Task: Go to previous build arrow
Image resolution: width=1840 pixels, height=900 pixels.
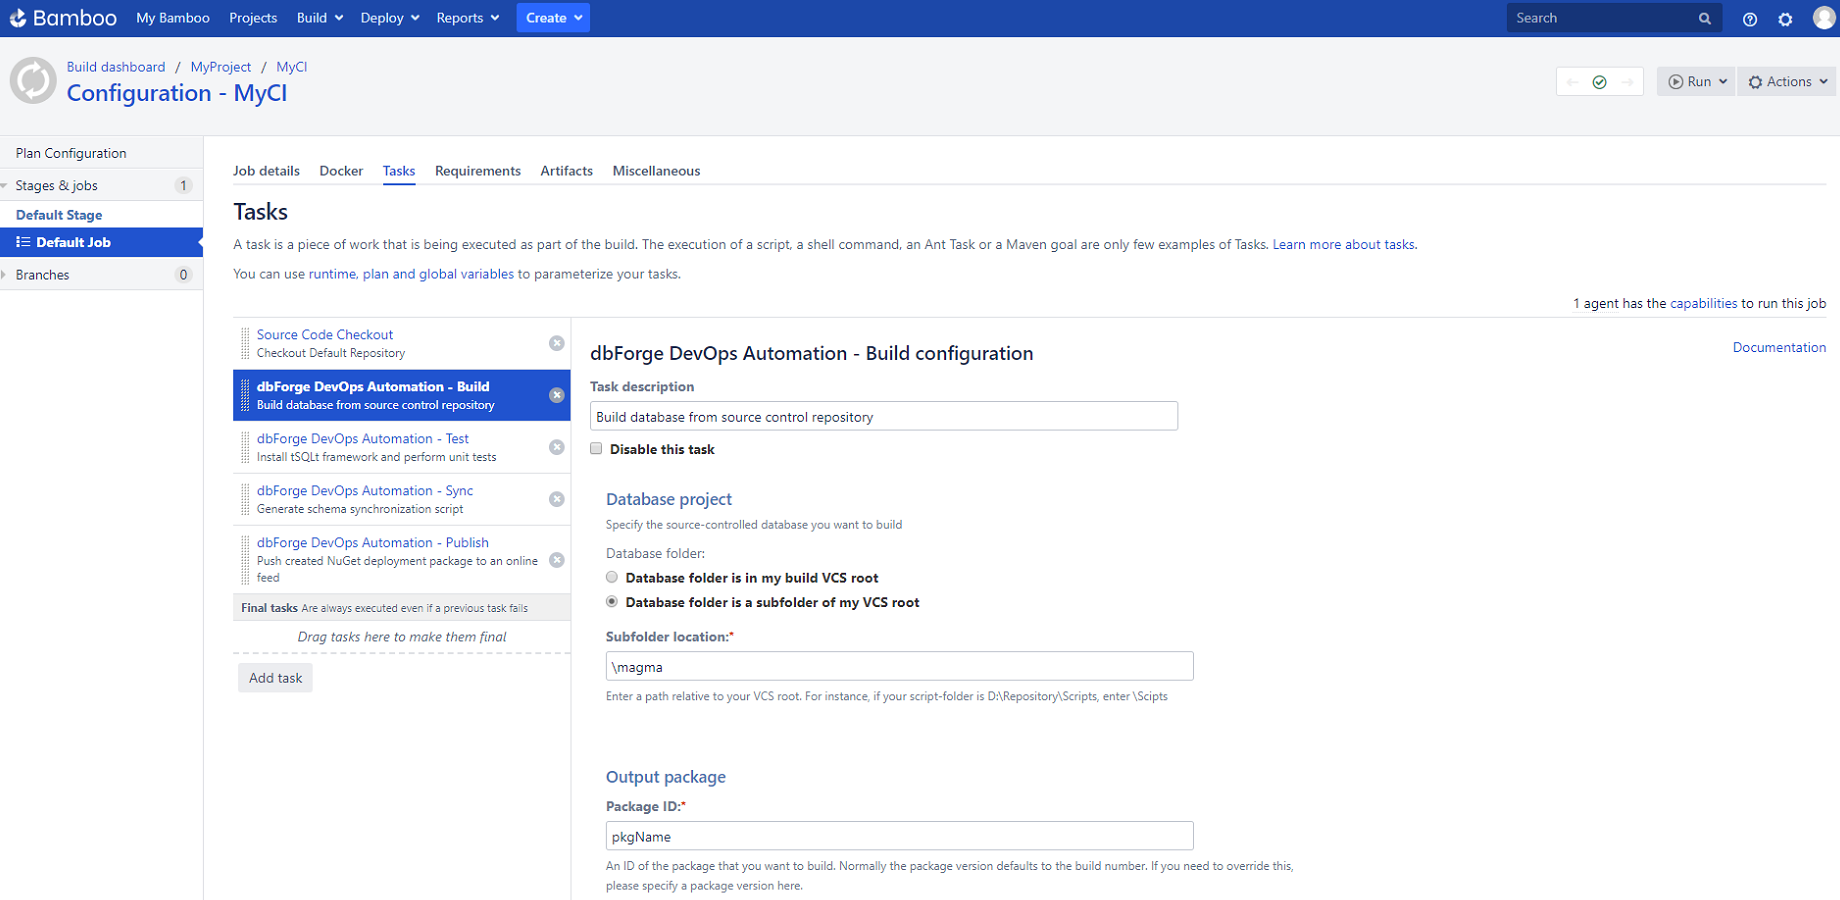Action: [1572, 82]
